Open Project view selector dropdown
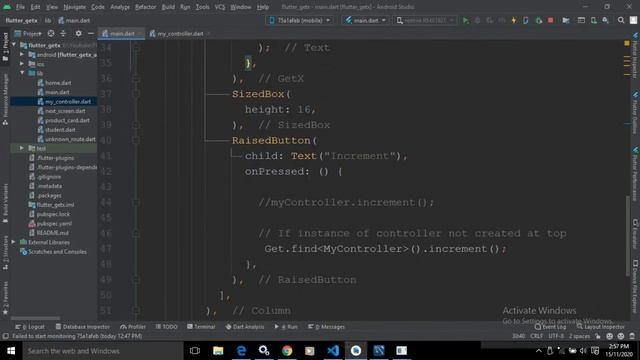640x360 pixels. click(28, 33)
